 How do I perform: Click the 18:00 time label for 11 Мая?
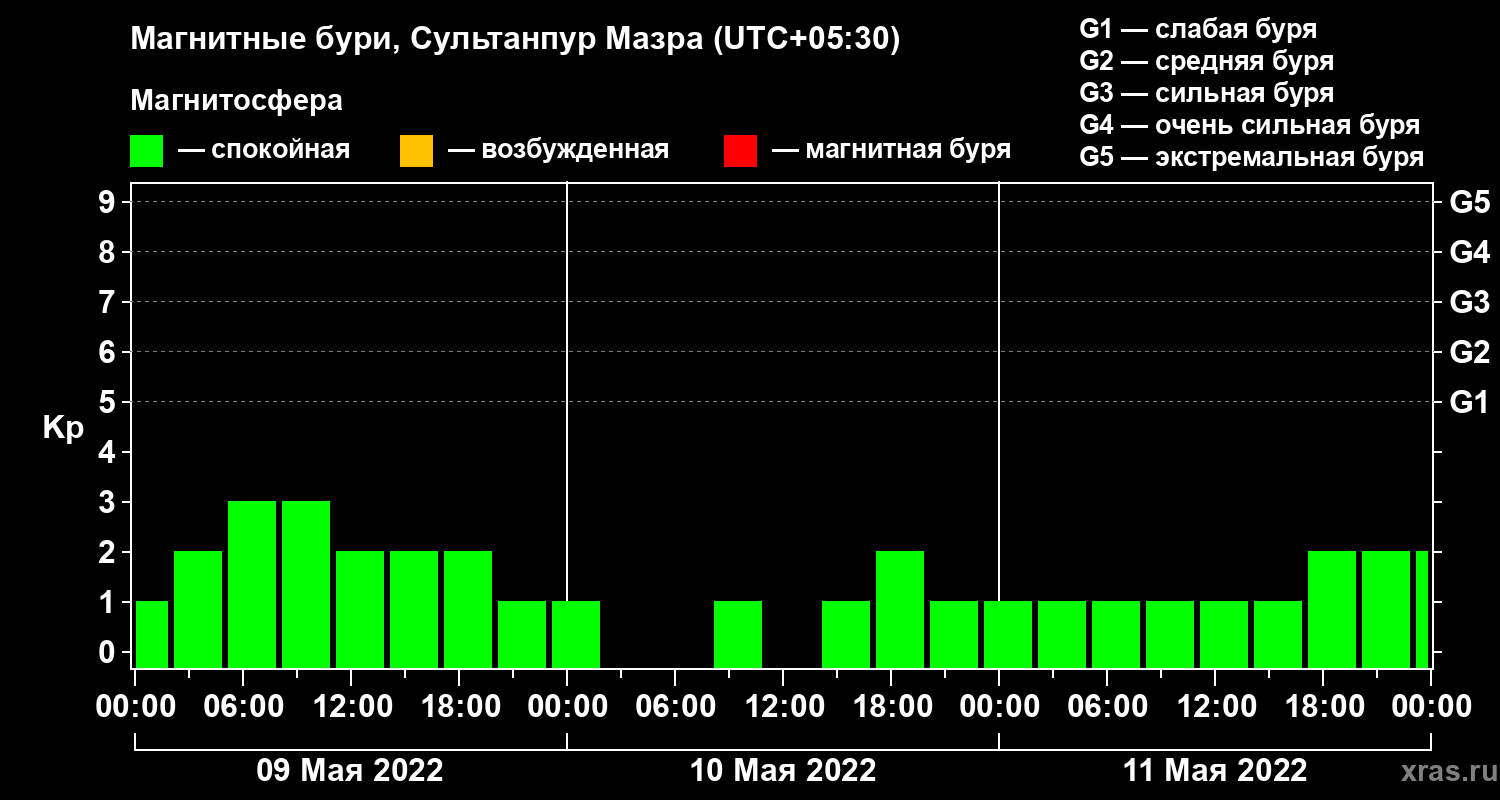(1323, 706)
